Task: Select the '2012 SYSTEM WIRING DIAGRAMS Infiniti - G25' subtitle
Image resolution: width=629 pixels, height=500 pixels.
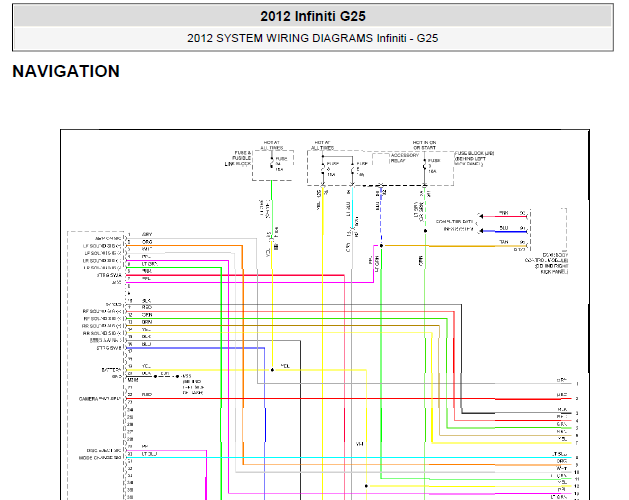Action: pyautogui.click(x=312, y=38)
